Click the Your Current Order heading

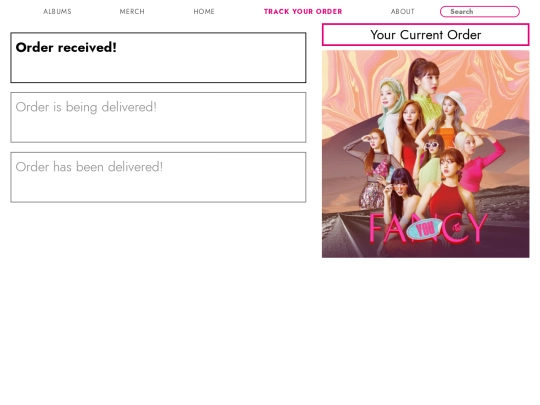click(426, 35)
